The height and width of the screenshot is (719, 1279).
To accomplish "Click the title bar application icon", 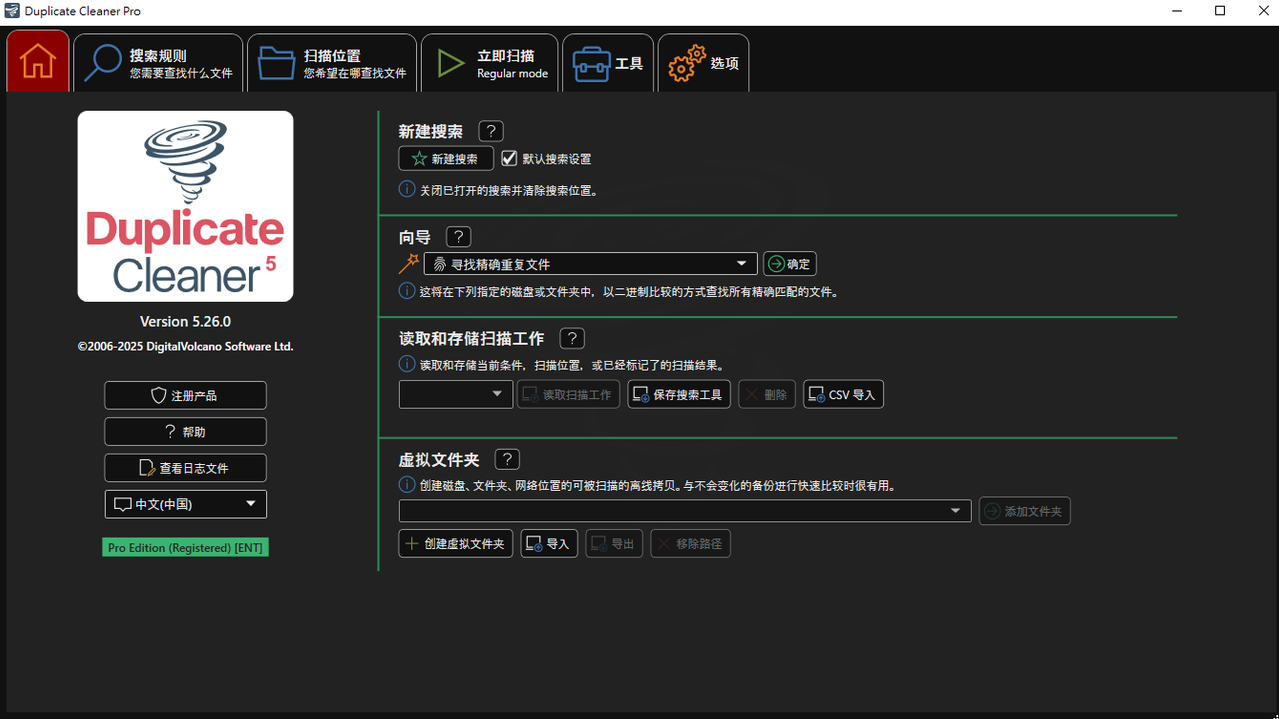I will click(12, 11).
